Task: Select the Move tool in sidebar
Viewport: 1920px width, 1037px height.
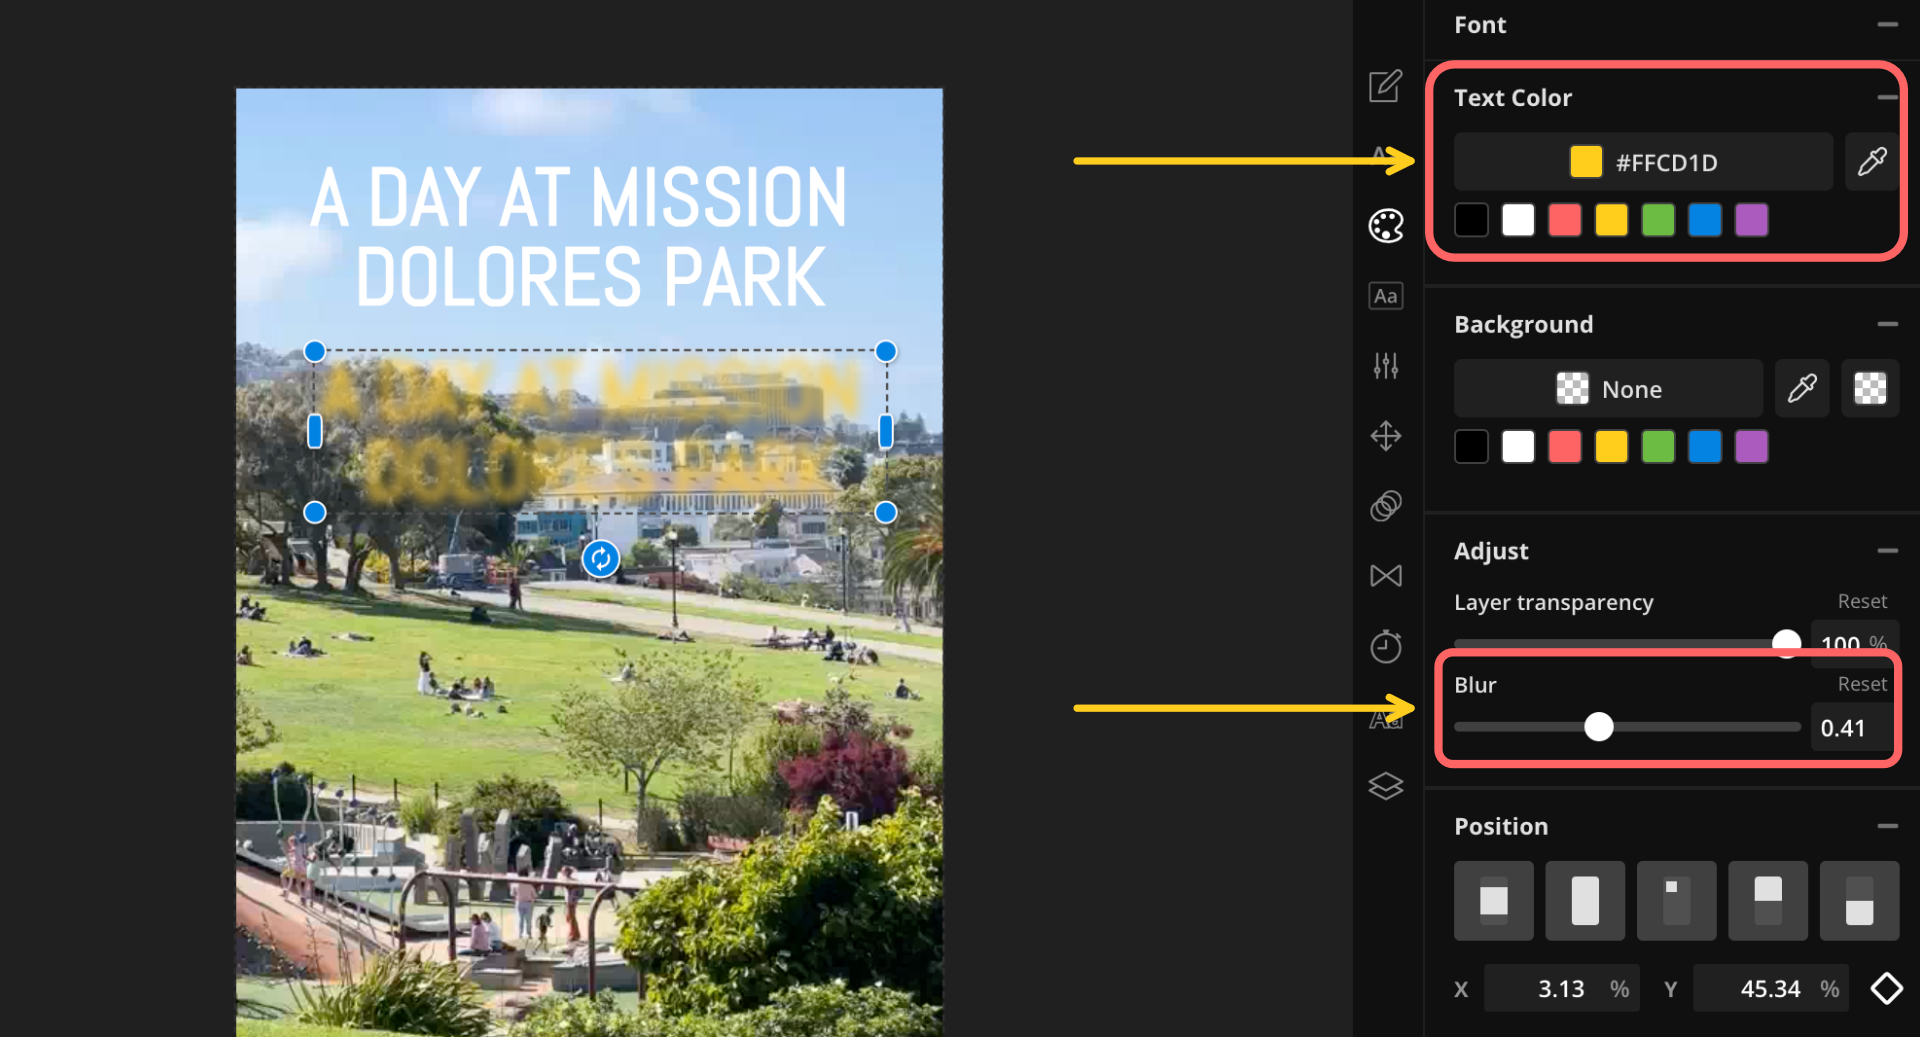Action: (x=1386, y=436)
